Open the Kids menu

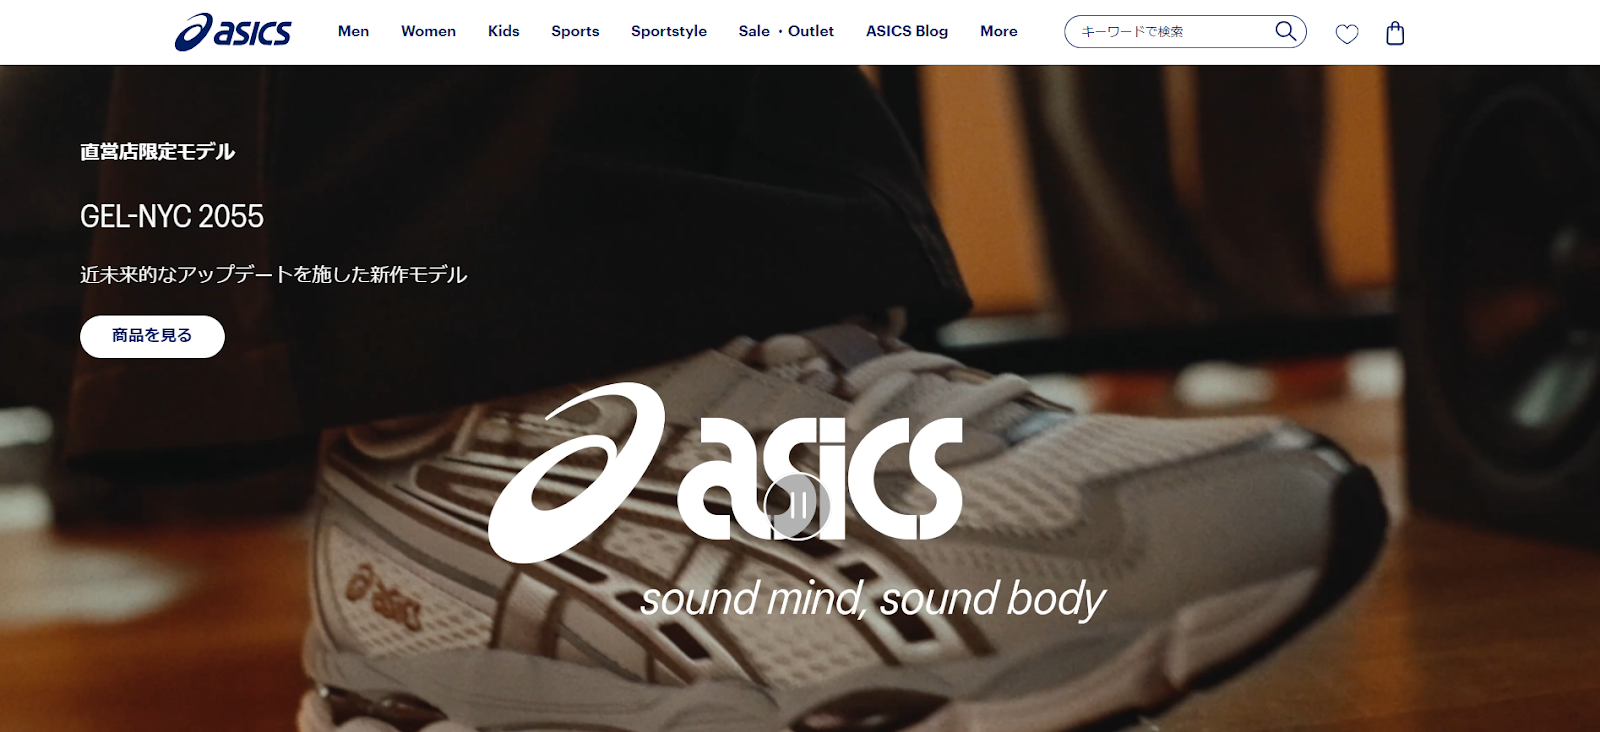click(503, 31)
